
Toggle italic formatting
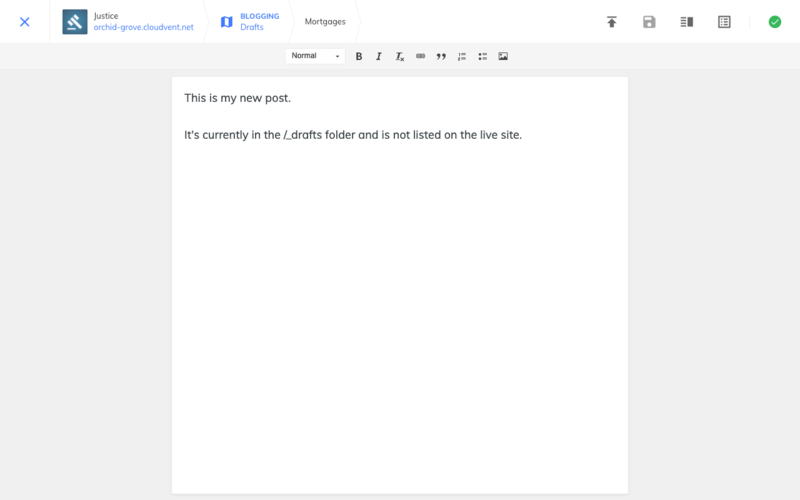(379, 57)
